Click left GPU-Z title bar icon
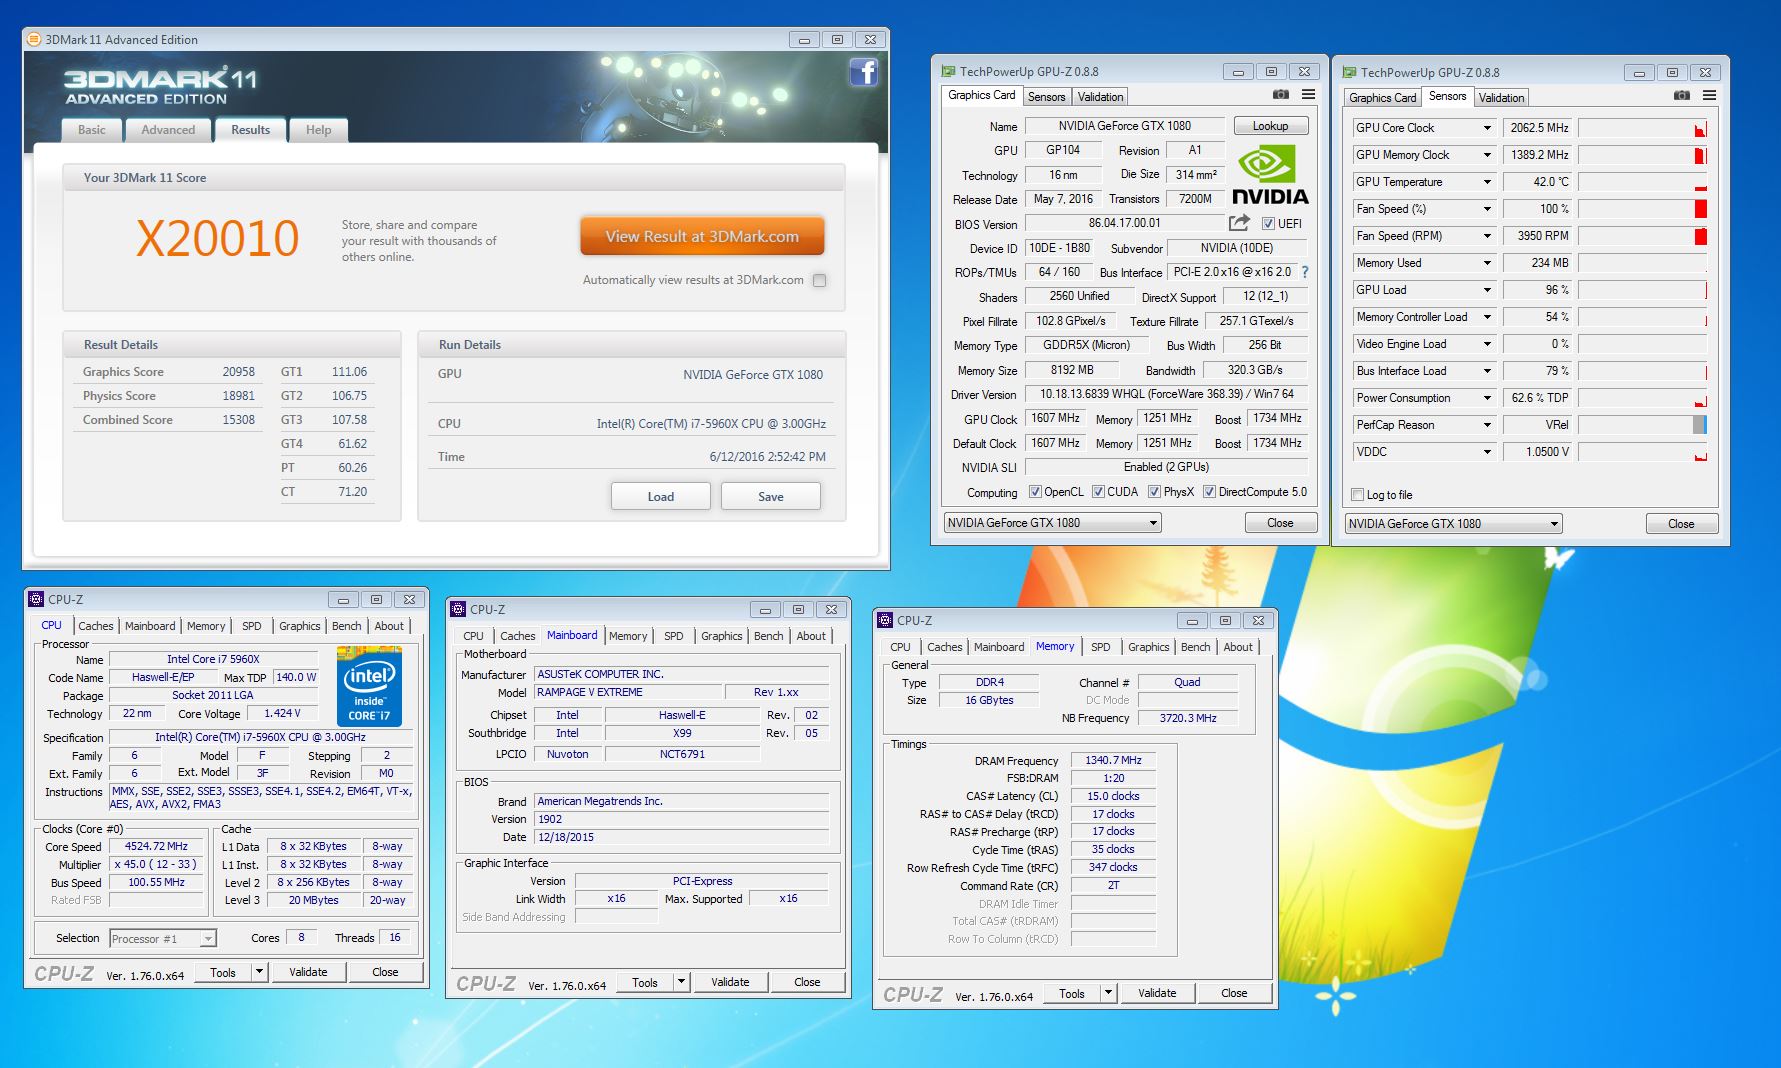The width and height of the screenshot is (1781, 1068). tap(948, 71)
